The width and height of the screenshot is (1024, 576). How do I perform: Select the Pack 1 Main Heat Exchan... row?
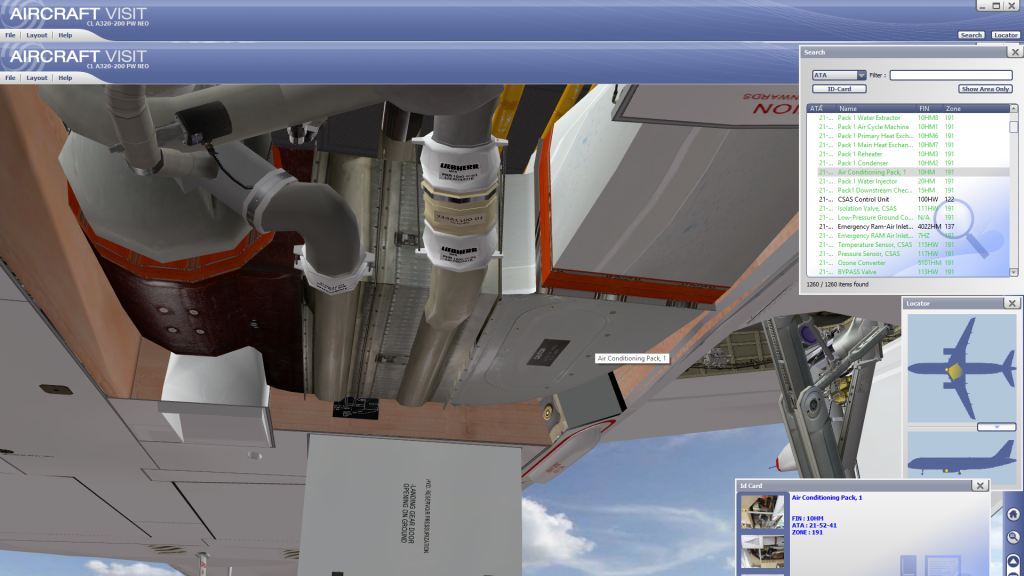908,145
